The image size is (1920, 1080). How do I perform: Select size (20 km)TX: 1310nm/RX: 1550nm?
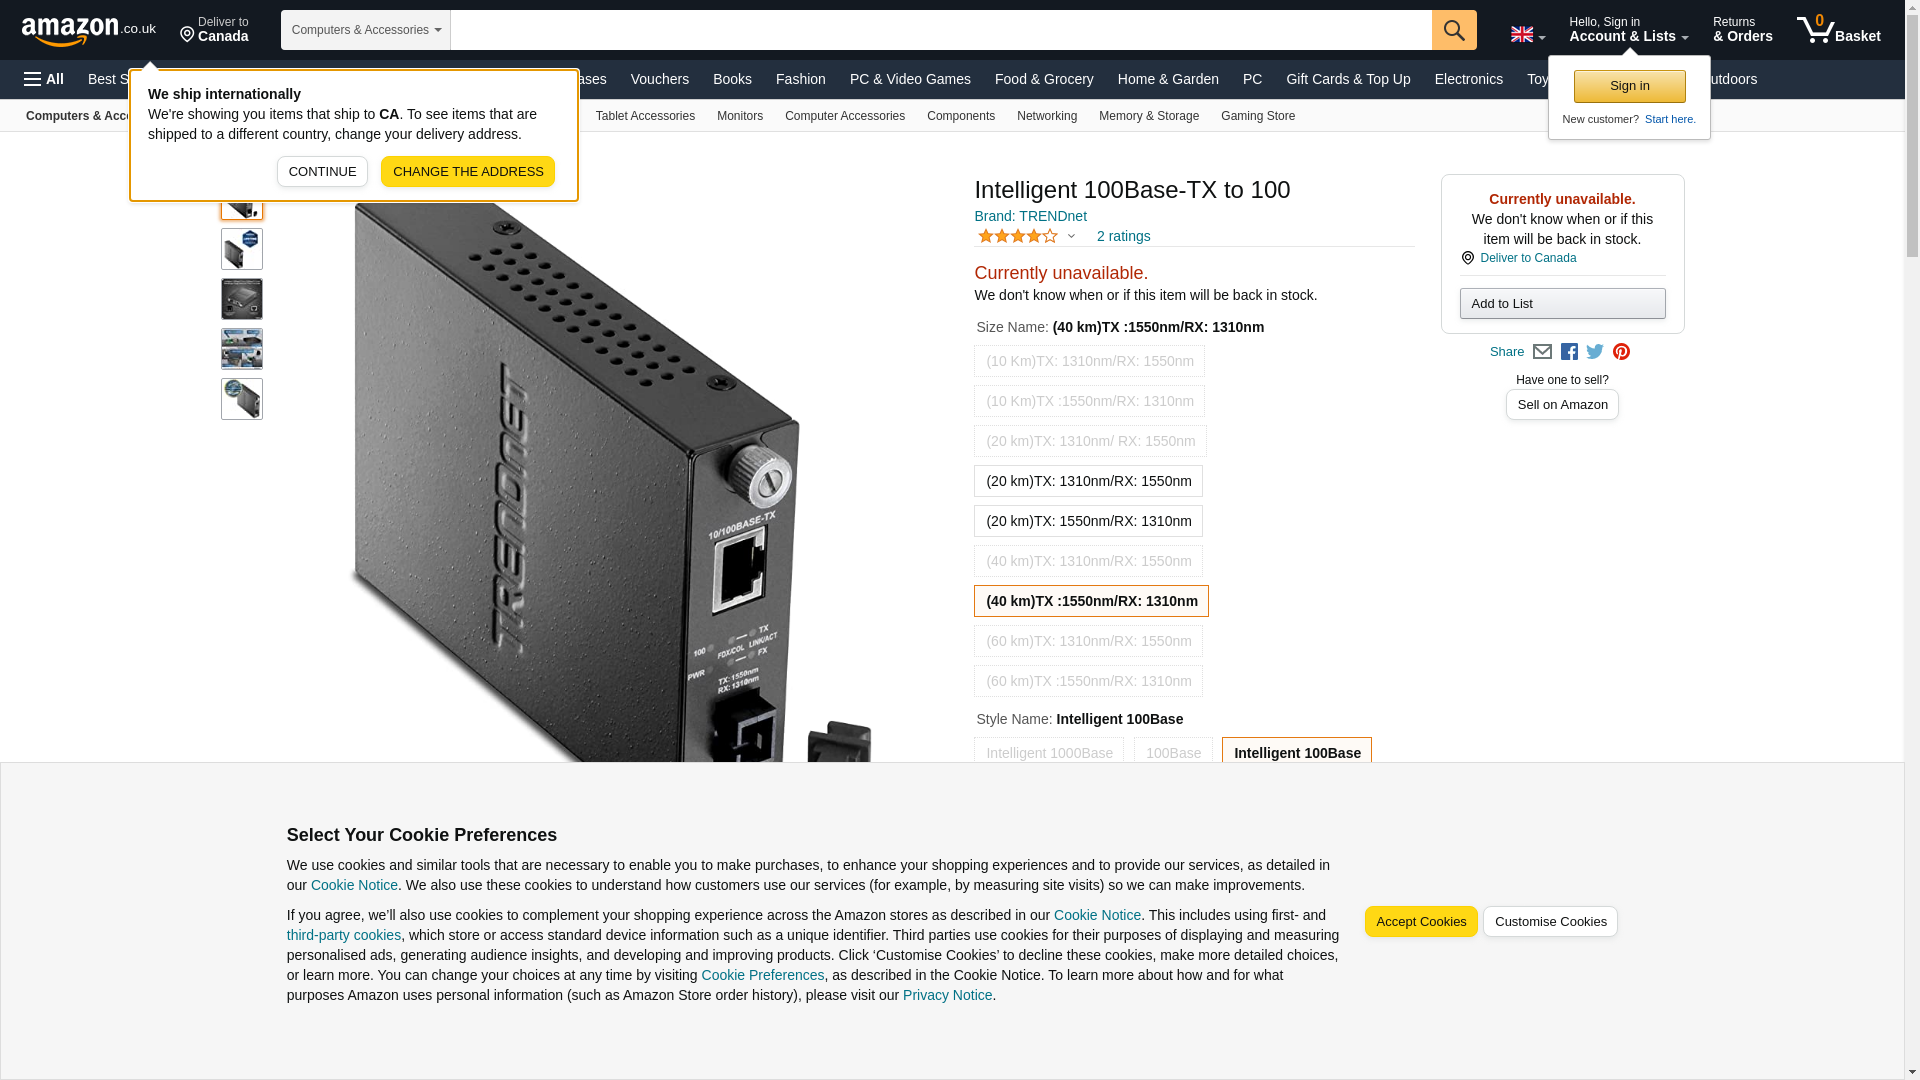[1088, 481]
